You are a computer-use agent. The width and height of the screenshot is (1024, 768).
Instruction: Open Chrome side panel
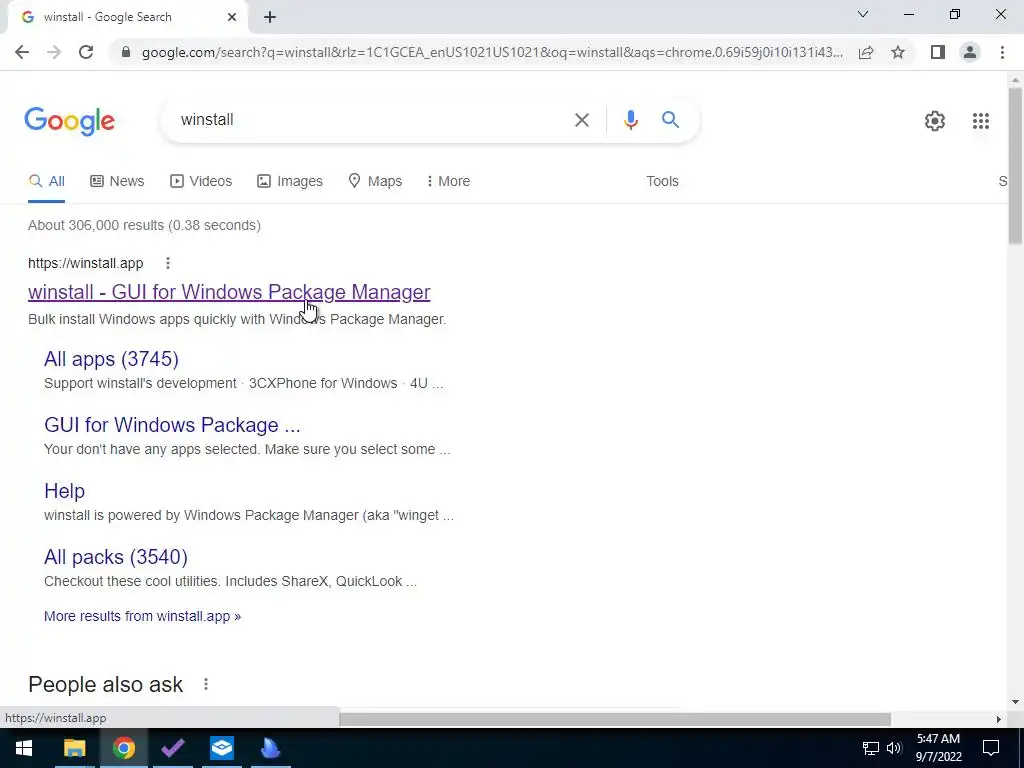pyautogui.click(x=938, y=52)
